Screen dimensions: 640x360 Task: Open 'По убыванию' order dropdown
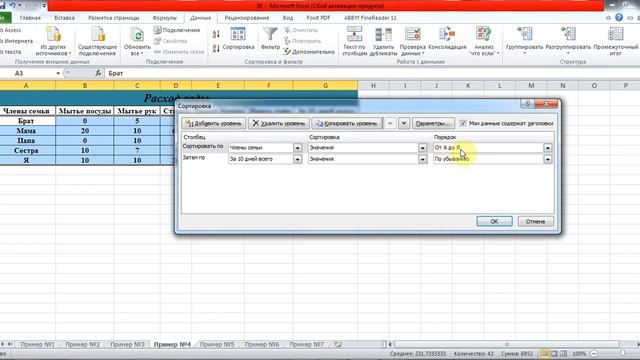coord(548,159)
